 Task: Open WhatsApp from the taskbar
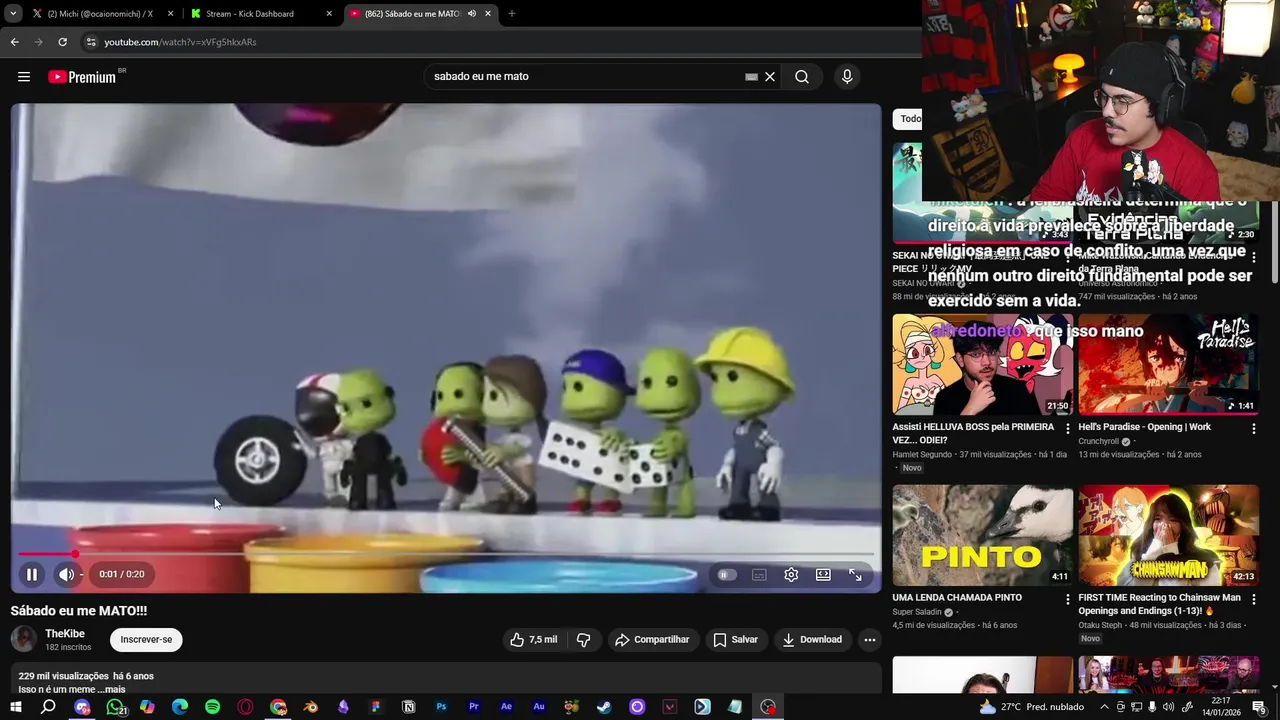pyautogui.click(x=115, y=707)
